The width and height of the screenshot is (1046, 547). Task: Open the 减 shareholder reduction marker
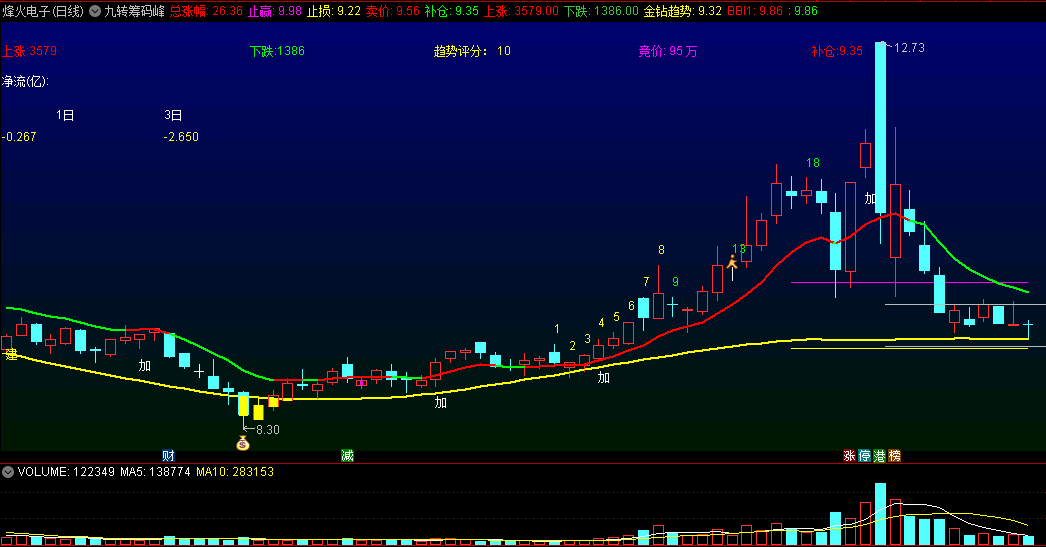click(348, 456)
